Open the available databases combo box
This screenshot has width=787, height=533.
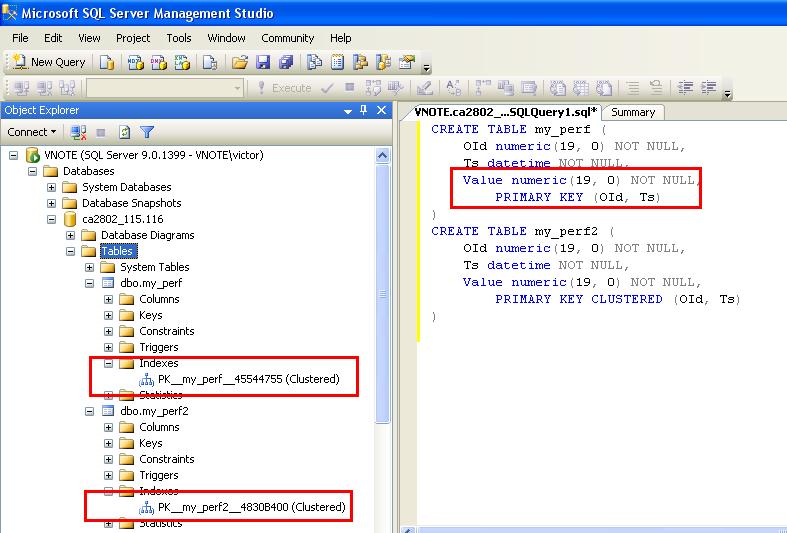pyautogui.click(x=164, y=88)
